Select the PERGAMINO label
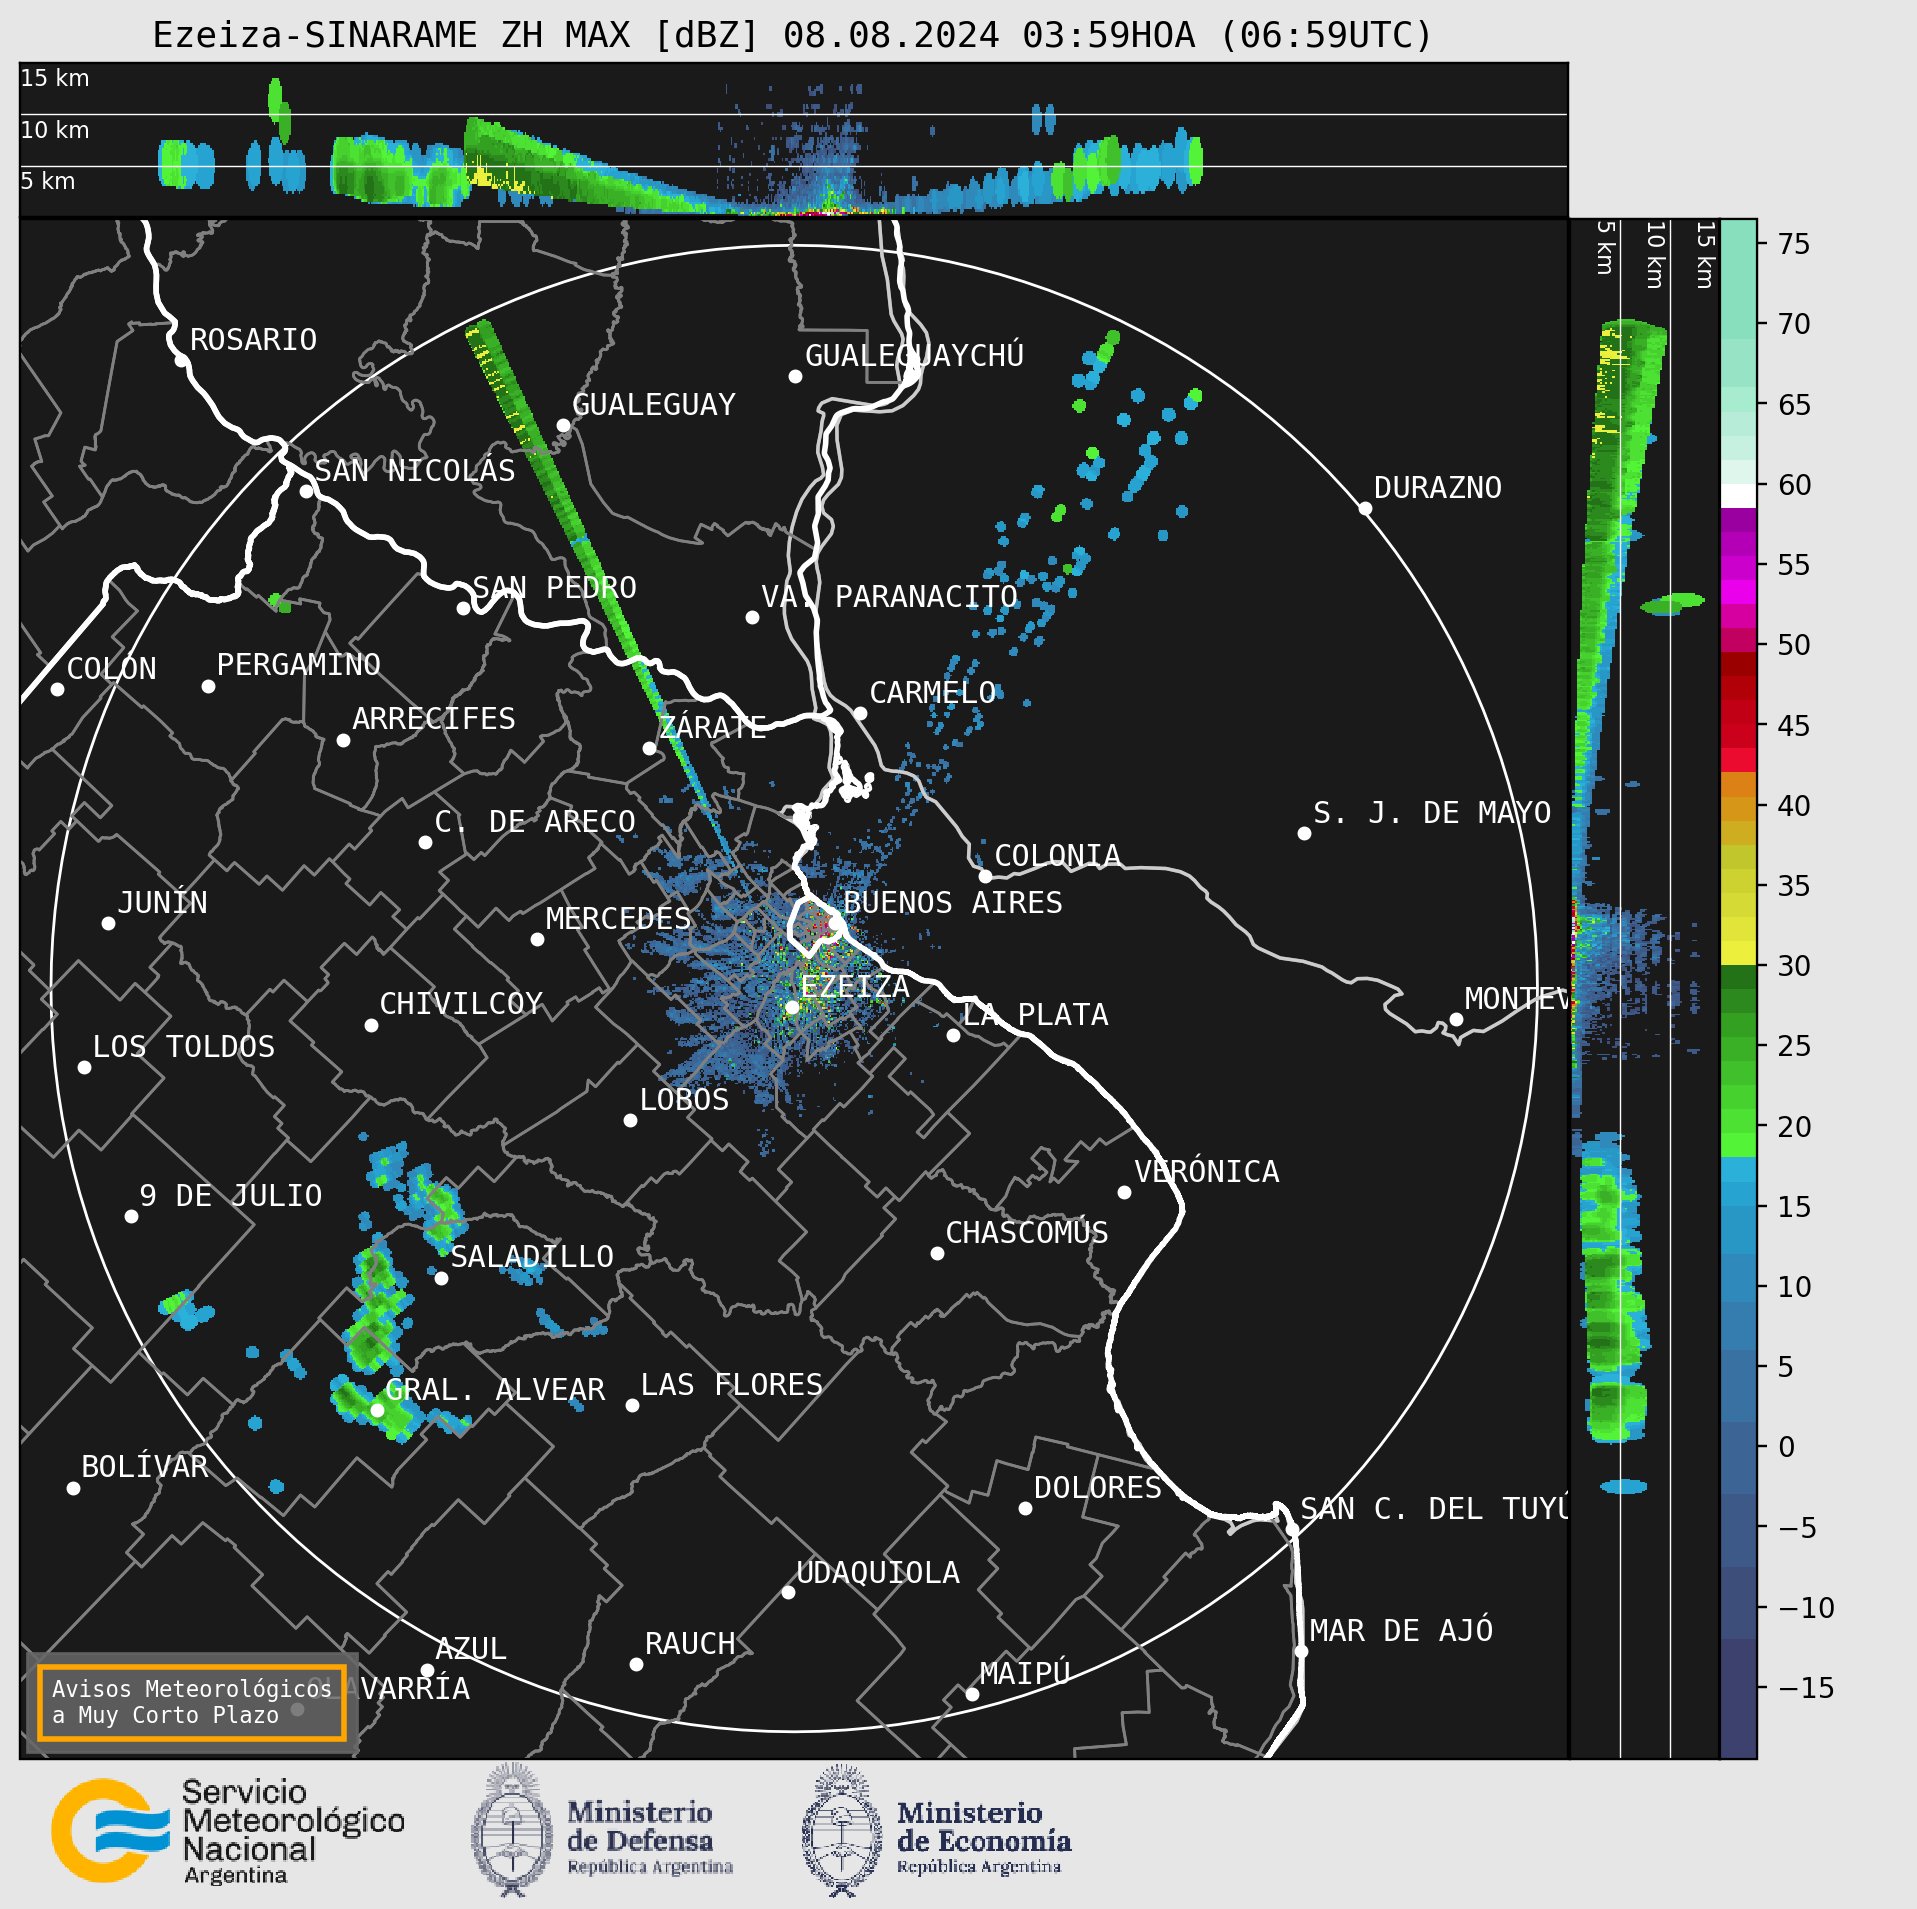The height and width of the screenshot is (1909, 1917). (x=299, y=665)
